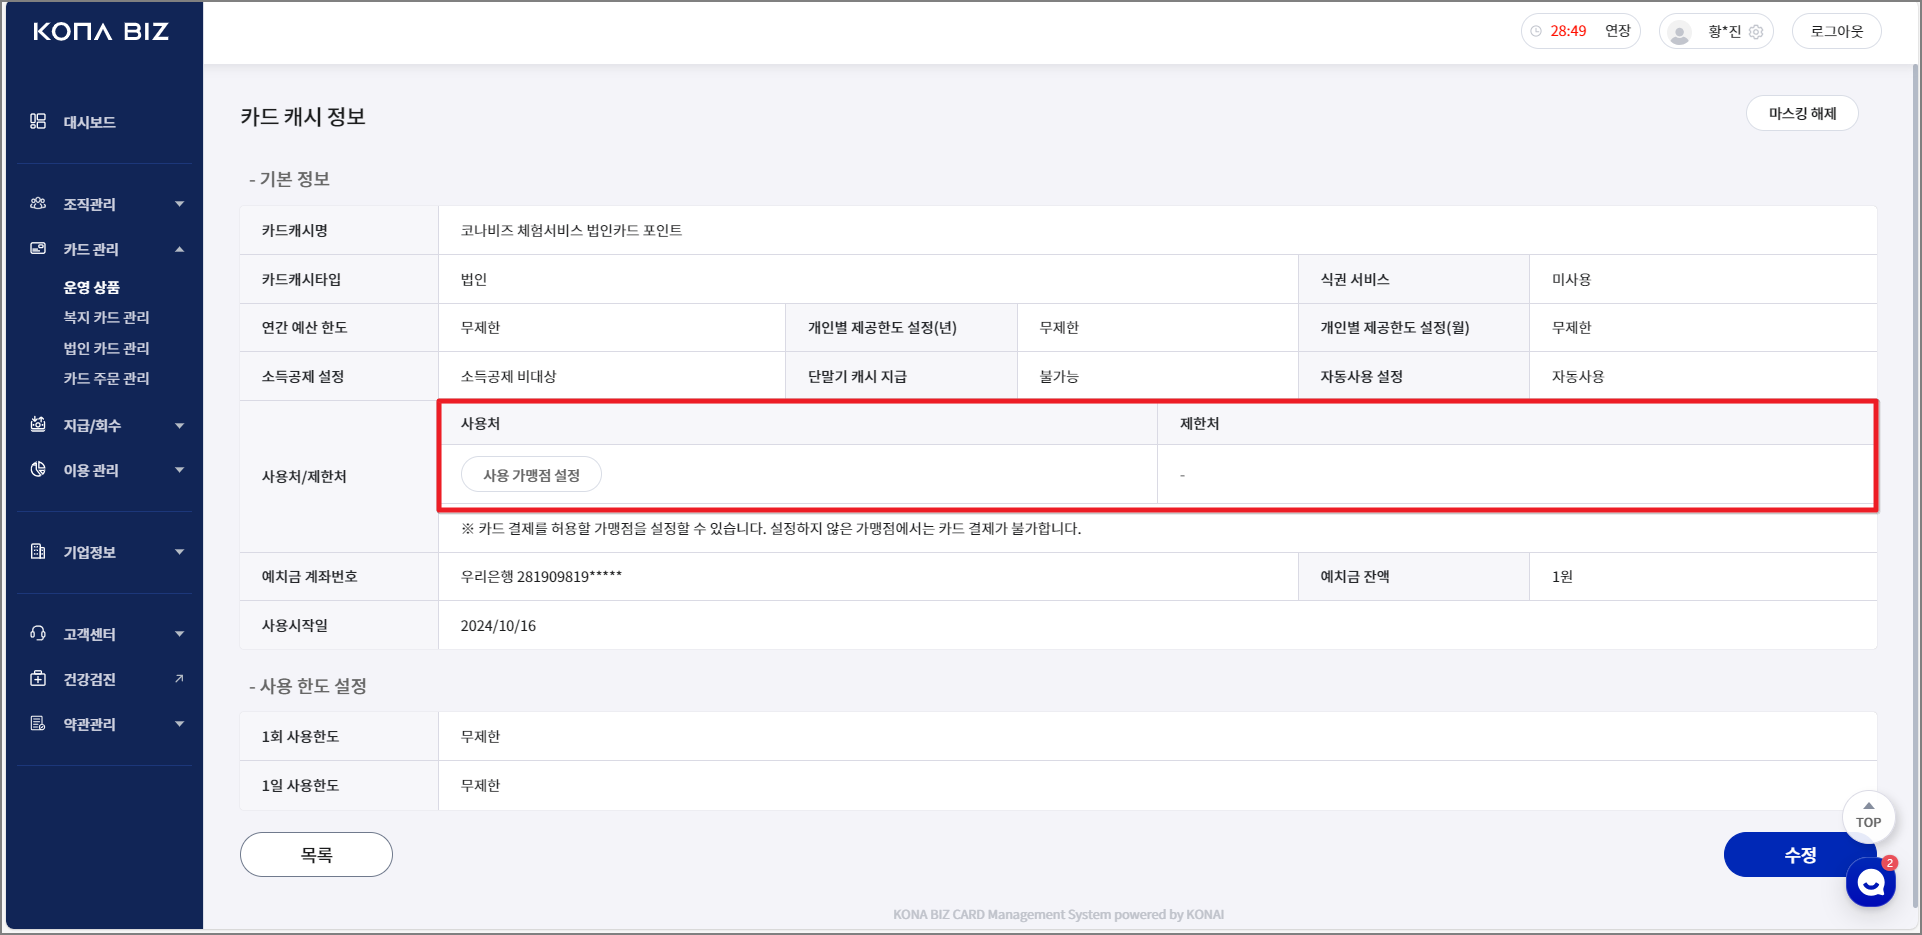Click the customer center headset icon
The image size is (1922, 935).
[38, 634]
